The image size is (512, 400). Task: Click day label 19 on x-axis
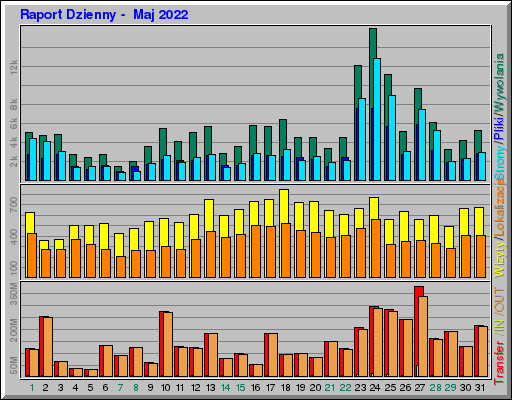[301, 388]
